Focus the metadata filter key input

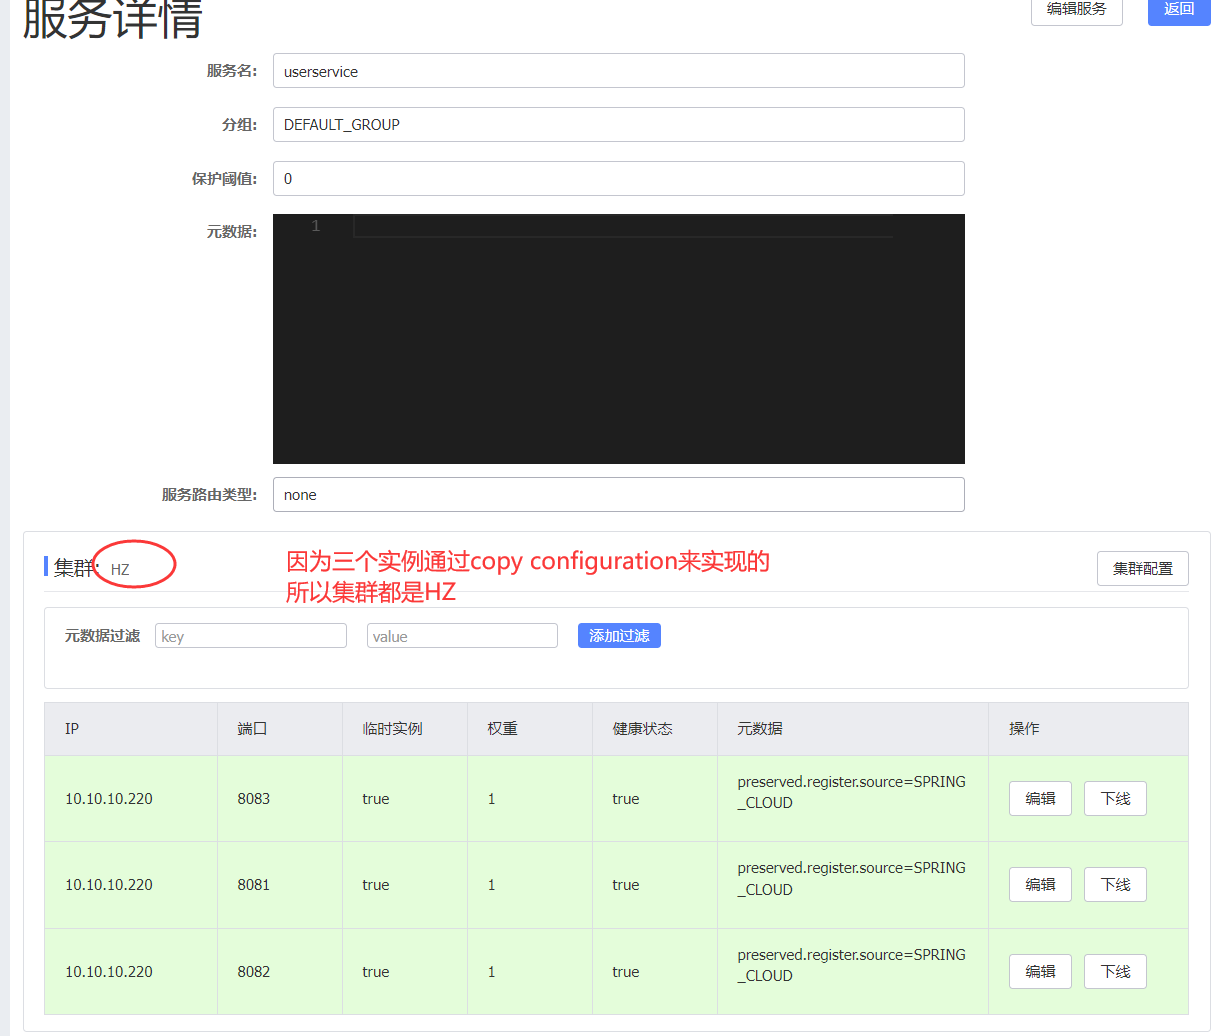pos(251,636)
